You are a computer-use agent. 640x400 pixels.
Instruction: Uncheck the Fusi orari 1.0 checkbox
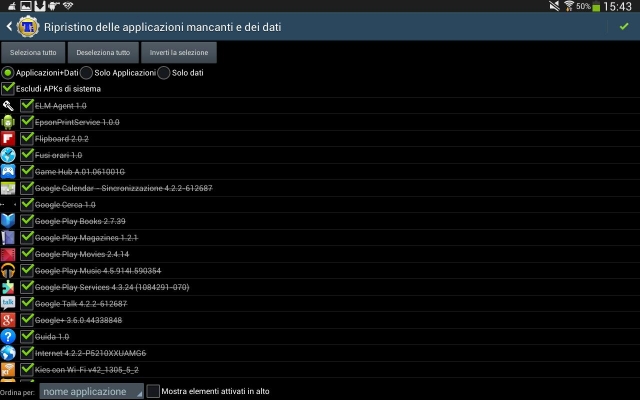[27, 155]
